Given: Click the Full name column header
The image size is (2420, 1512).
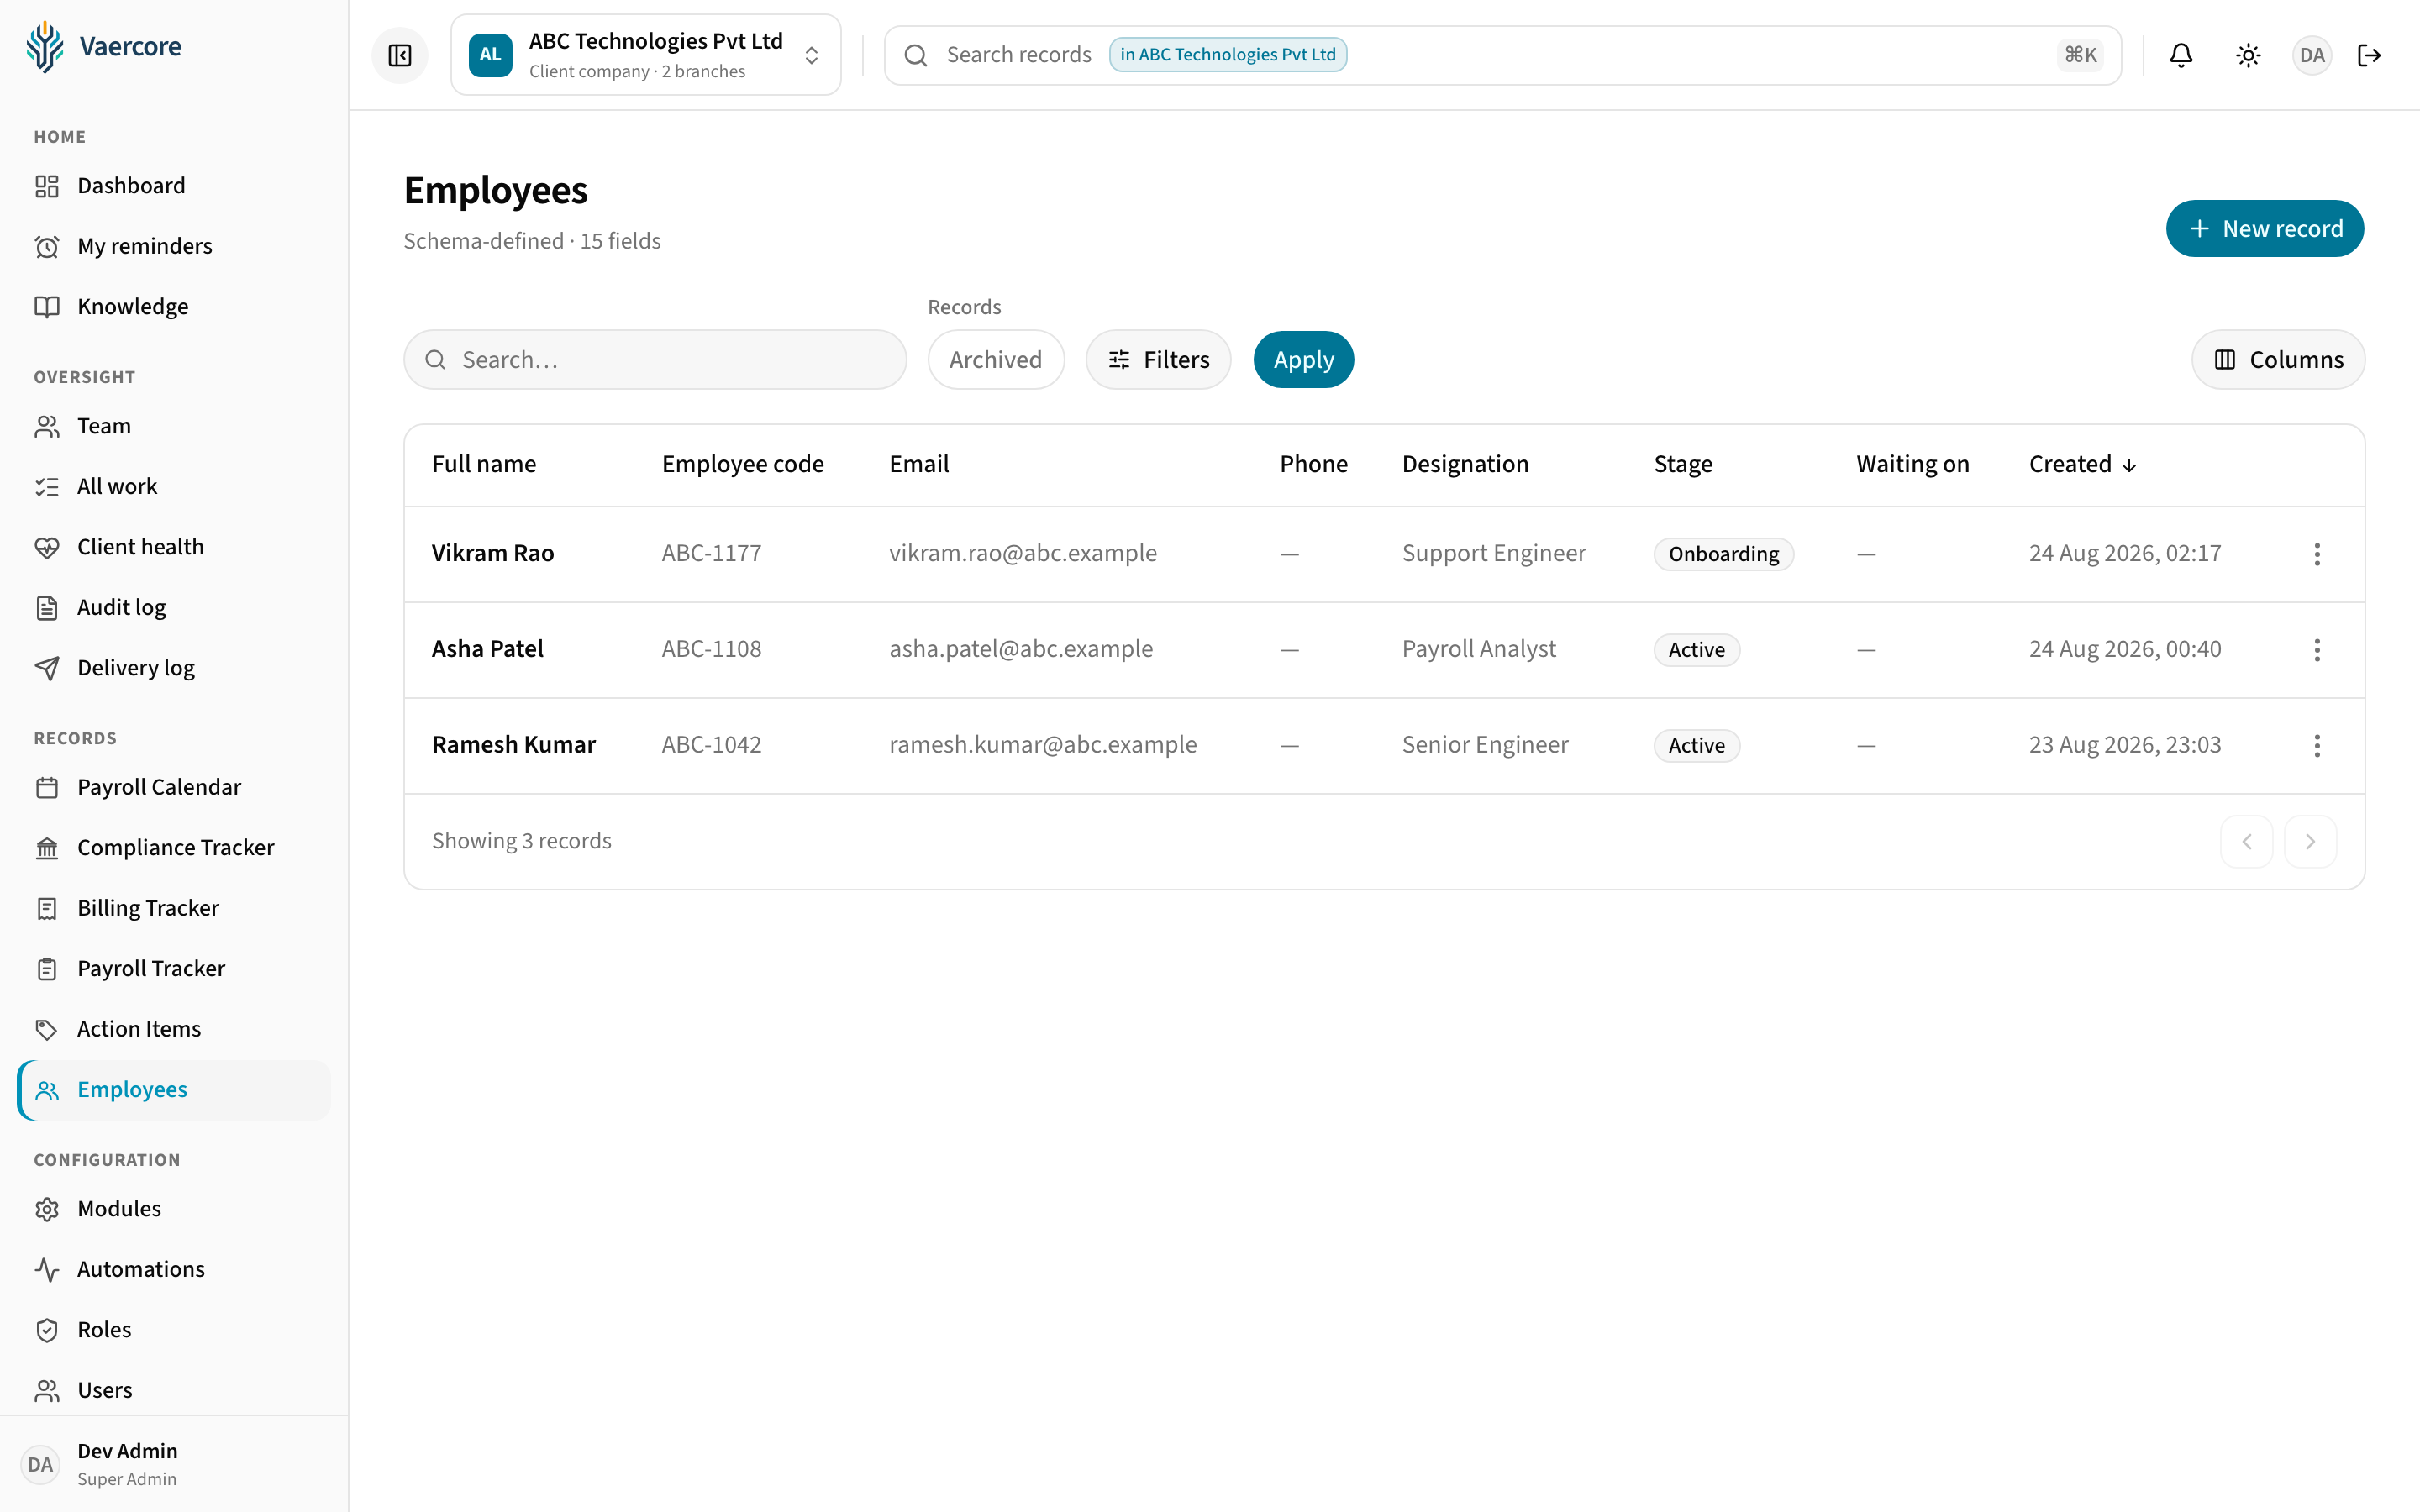Looking at the screenshot, I should pos(484,464).
